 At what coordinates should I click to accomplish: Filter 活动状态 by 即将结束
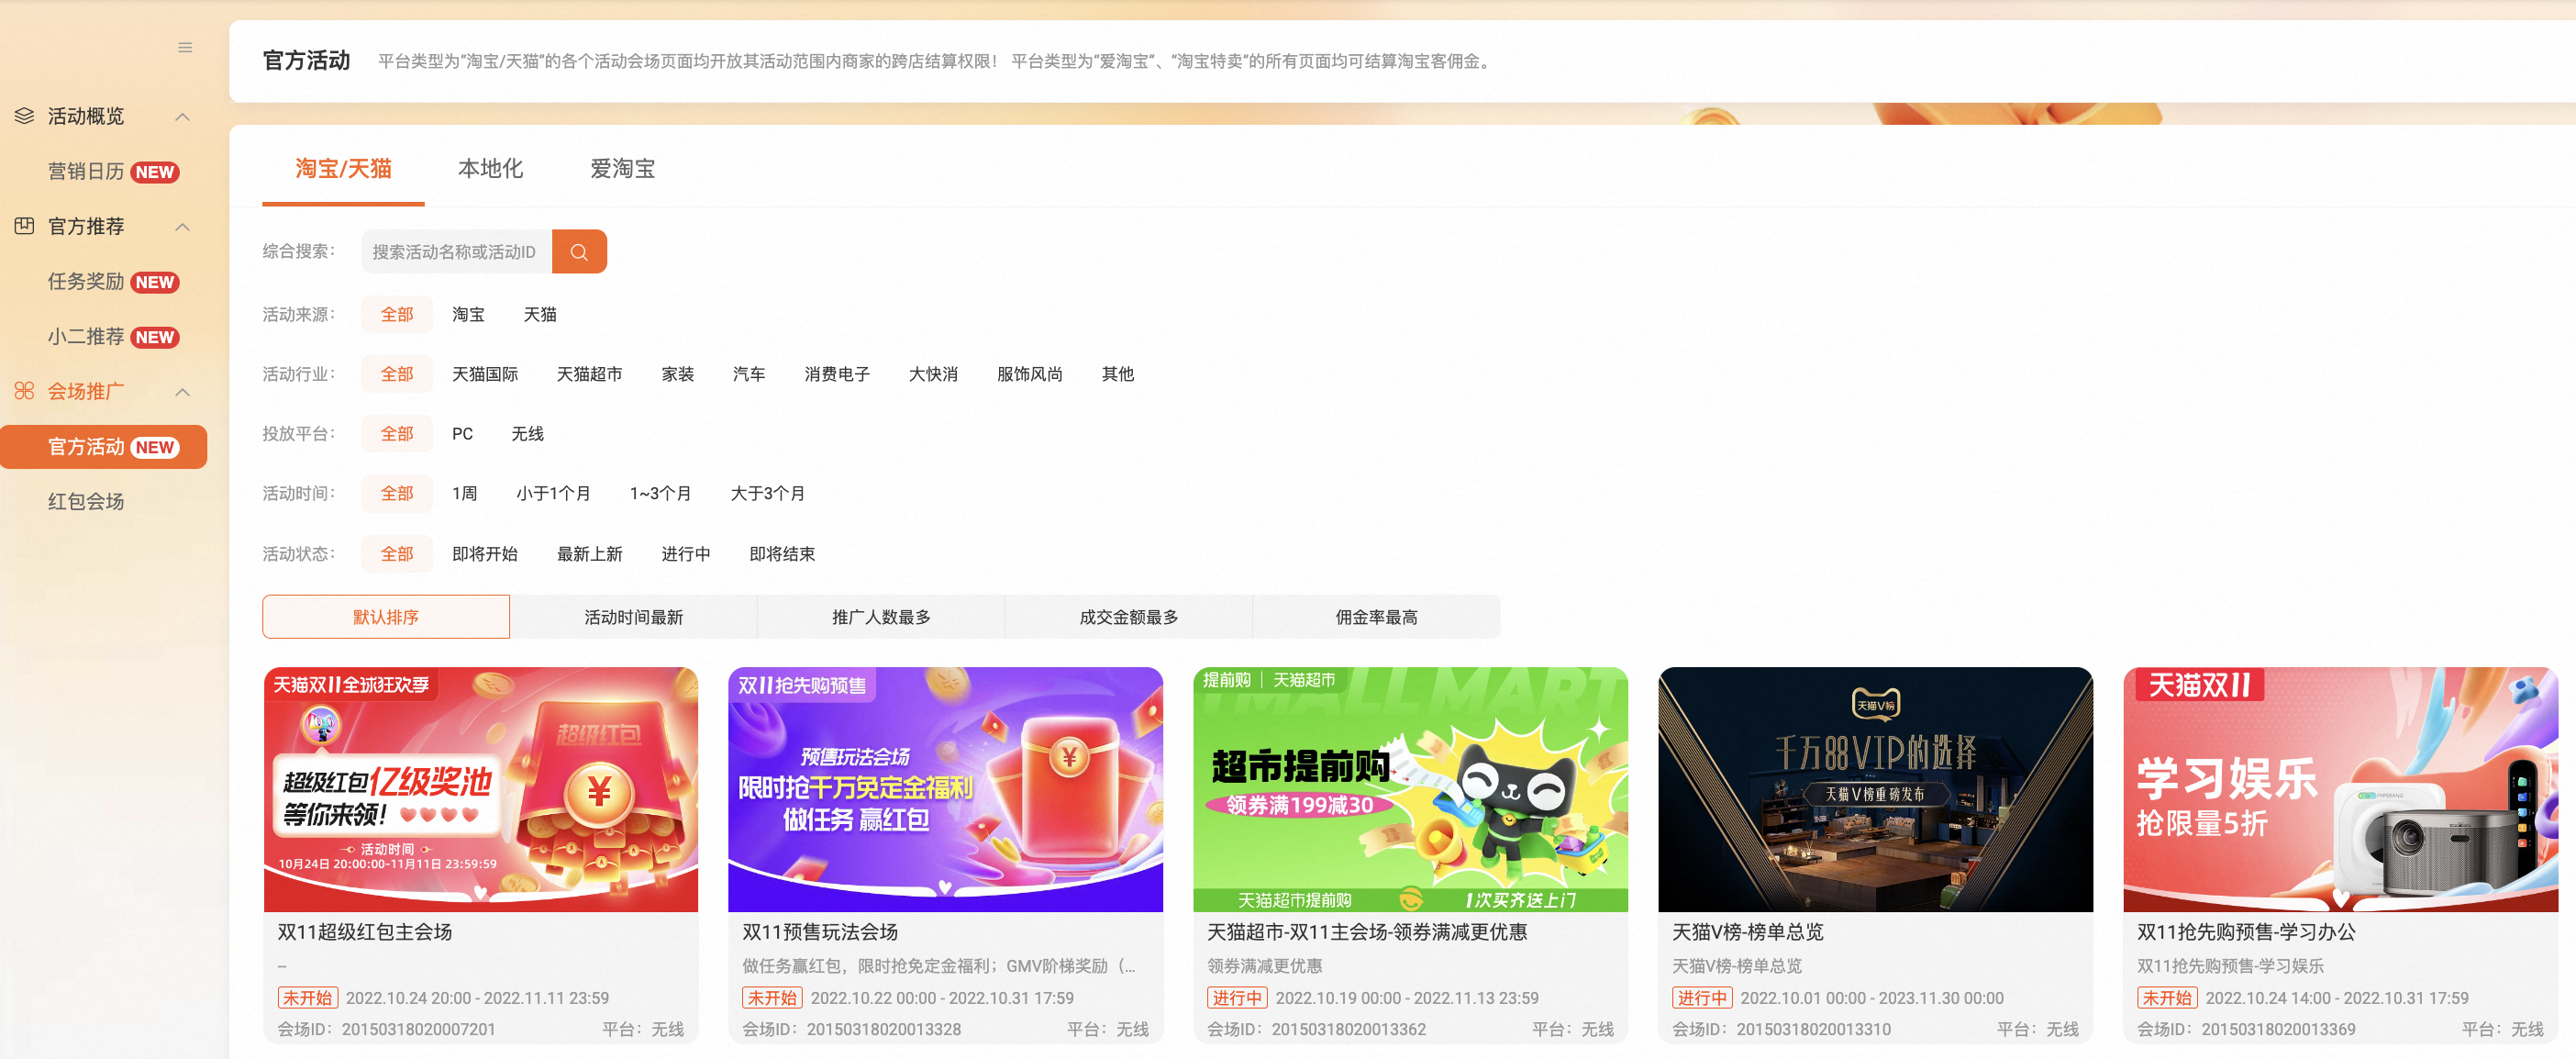pos(783,554)
